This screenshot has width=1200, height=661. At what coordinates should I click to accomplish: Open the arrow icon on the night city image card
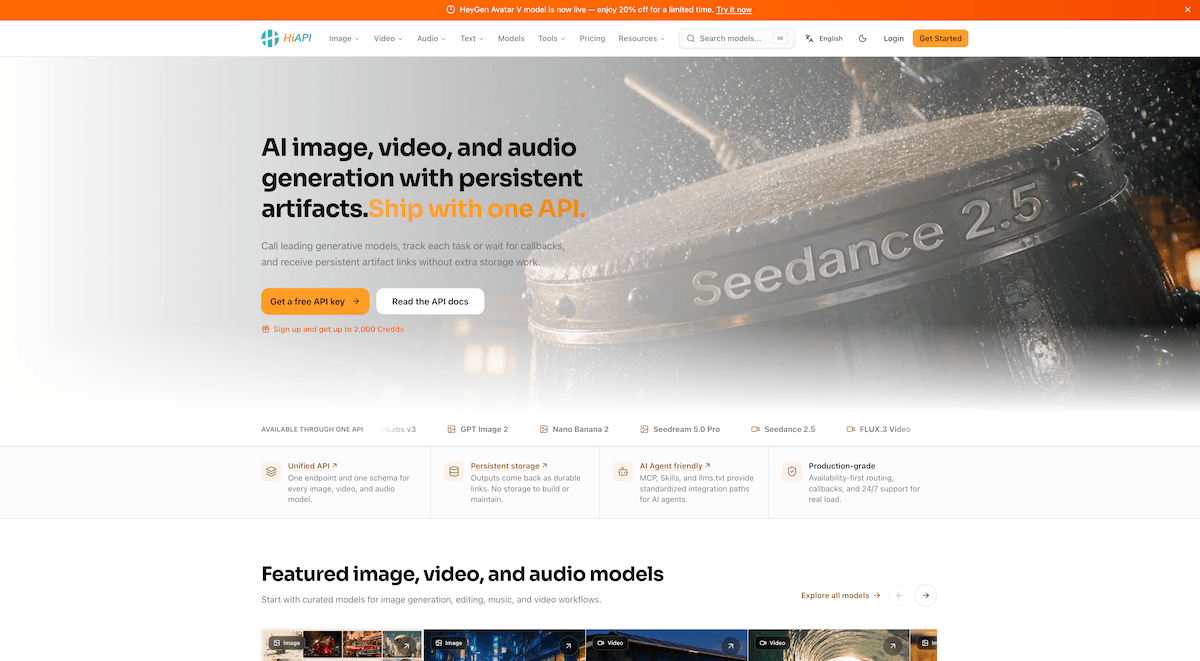click(x=569, y=647)
